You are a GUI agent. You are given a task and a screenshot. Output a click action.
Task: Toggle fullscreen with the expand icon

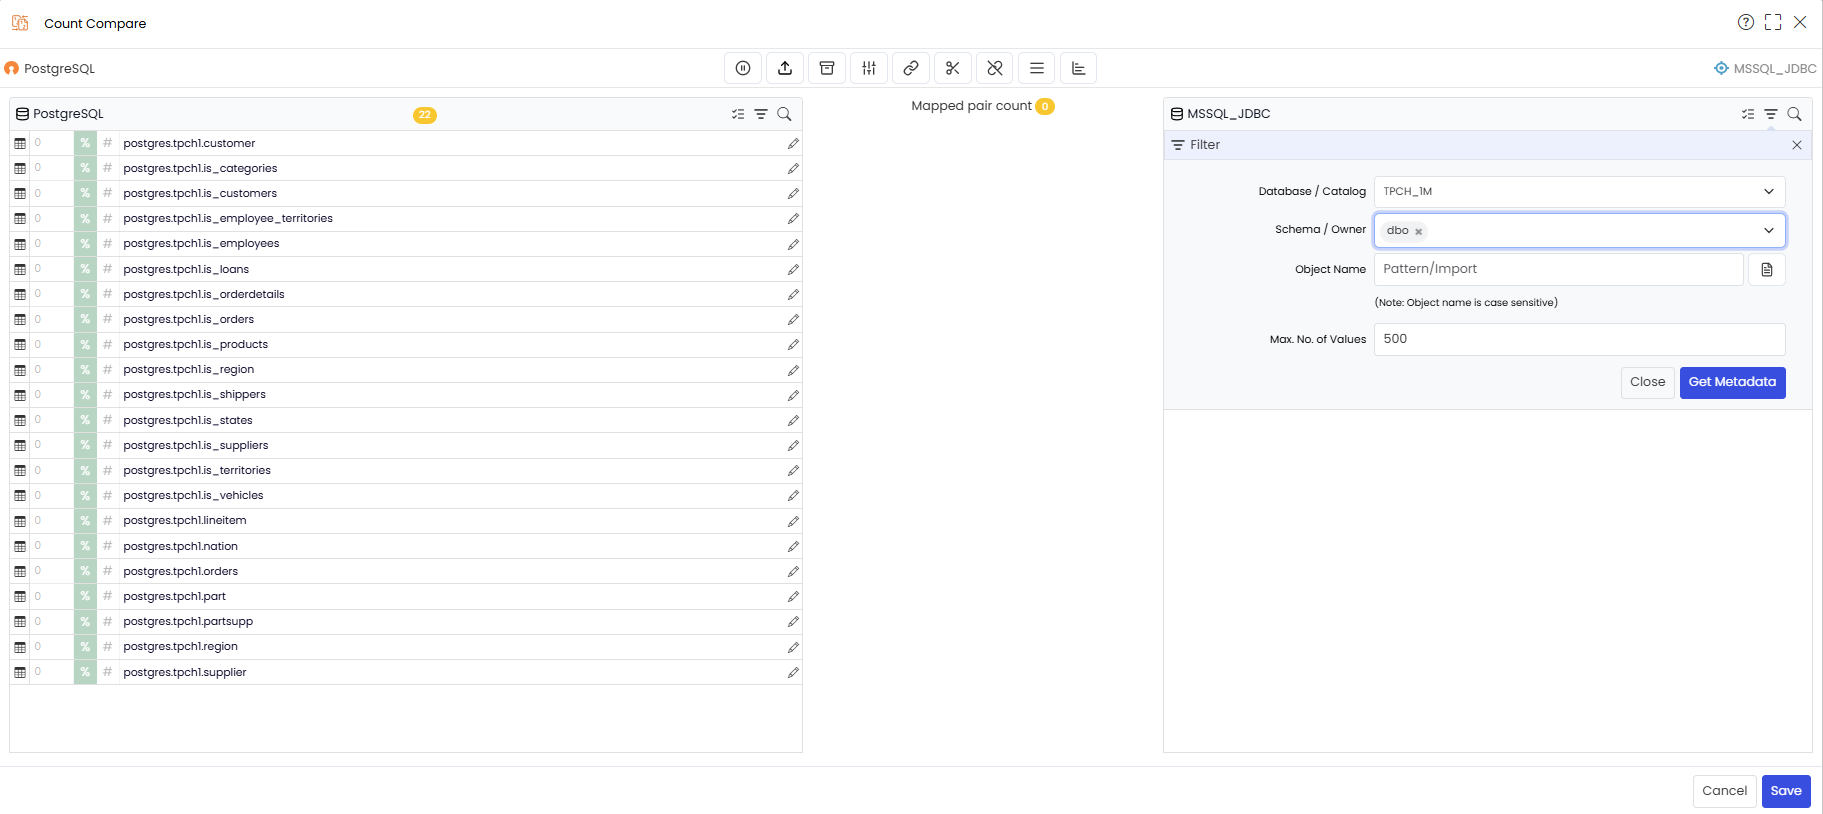(x=1773, y=22)
